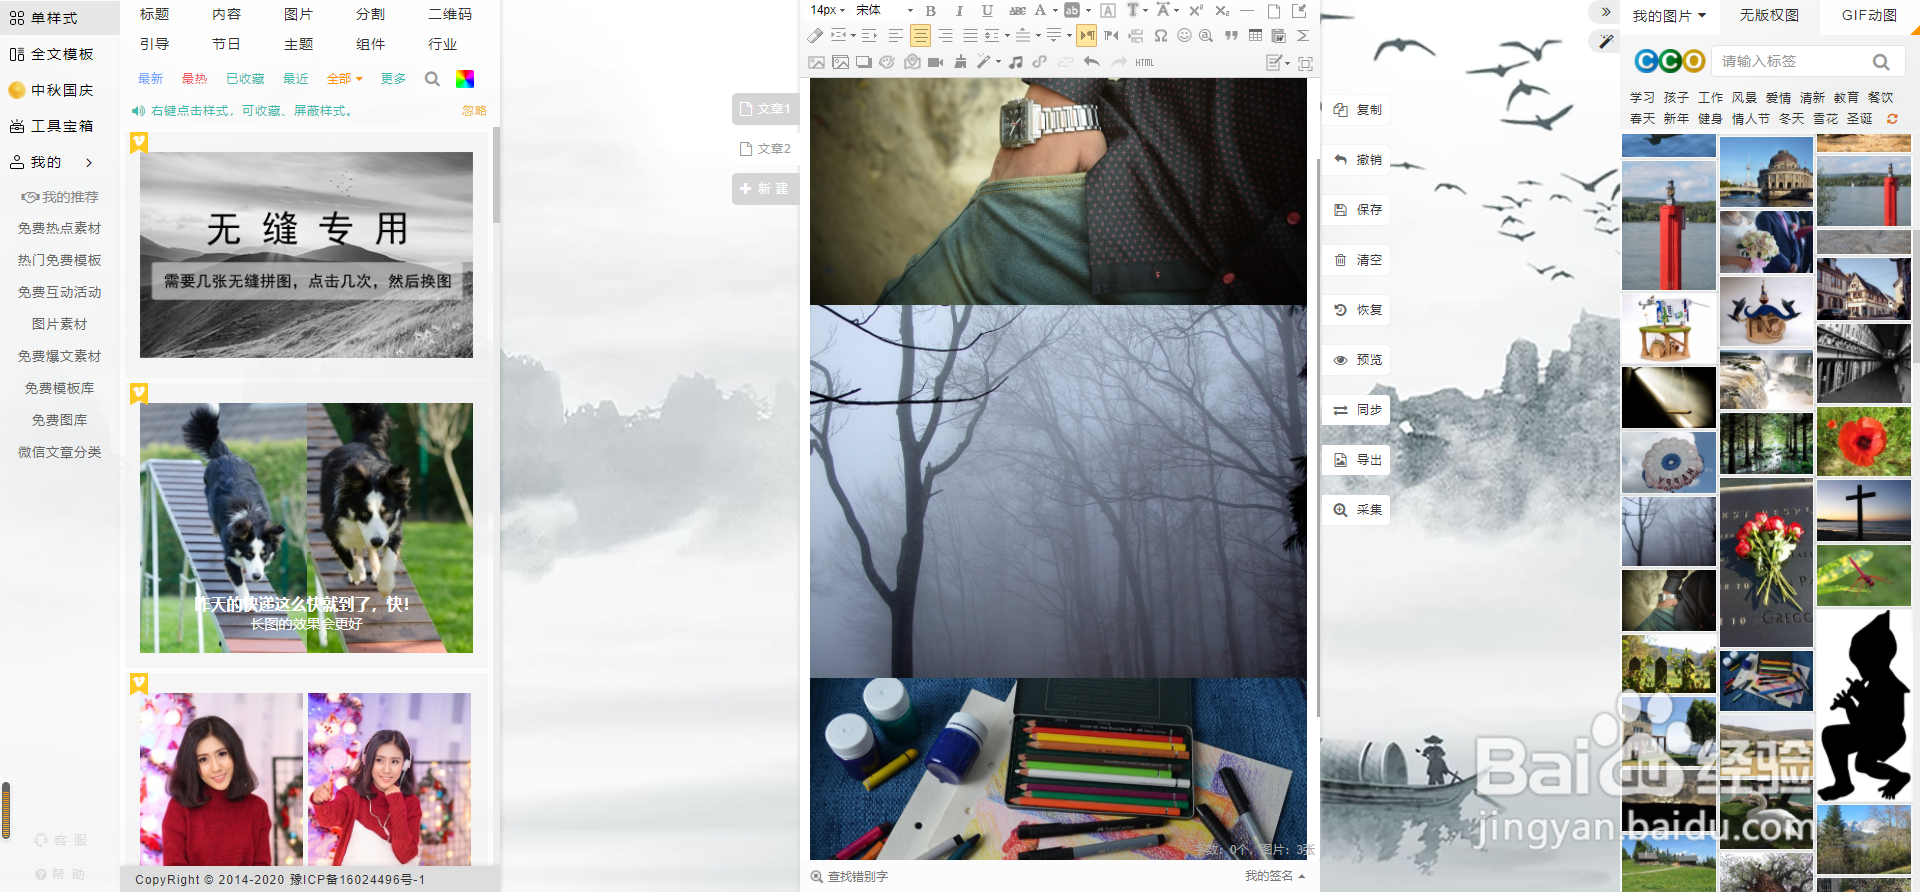Screen dimensions: 1920x892
Task: Click the 保存 save button
Action: coord(1358,210)
